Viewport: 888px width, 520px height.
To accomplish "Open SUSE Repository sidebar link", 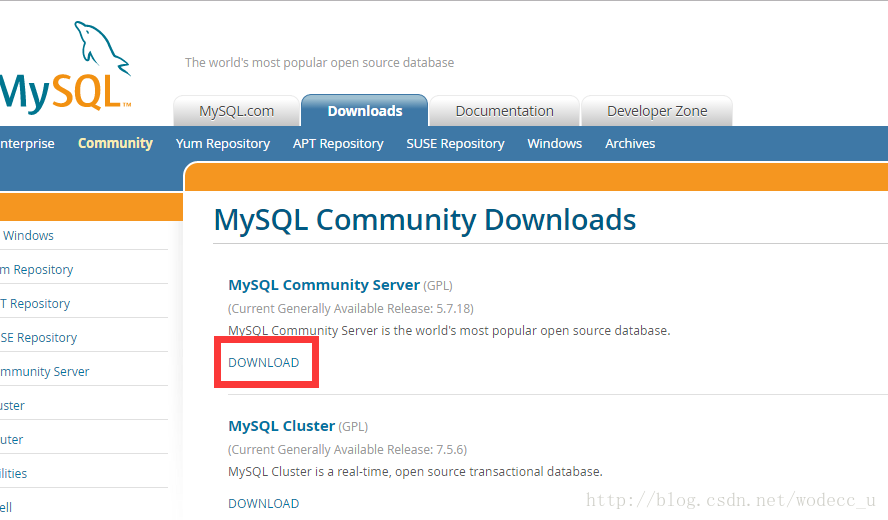I will 39,338.
